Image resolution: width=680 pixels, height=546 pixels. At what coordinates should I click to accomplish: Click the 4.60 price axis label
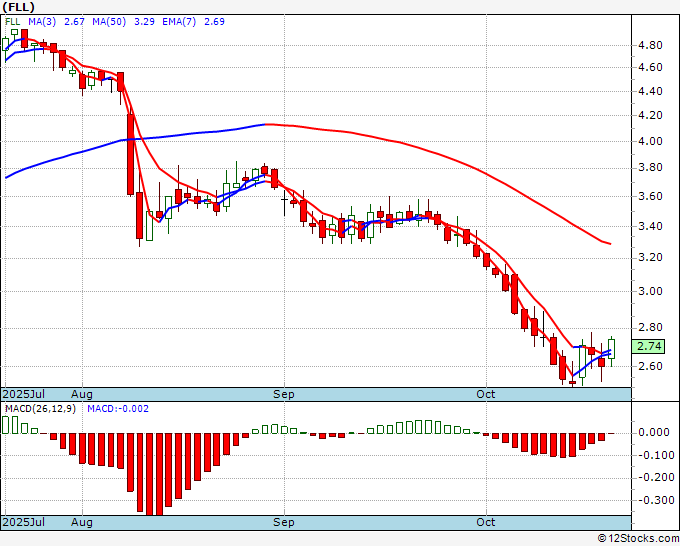tap(650, 67)
